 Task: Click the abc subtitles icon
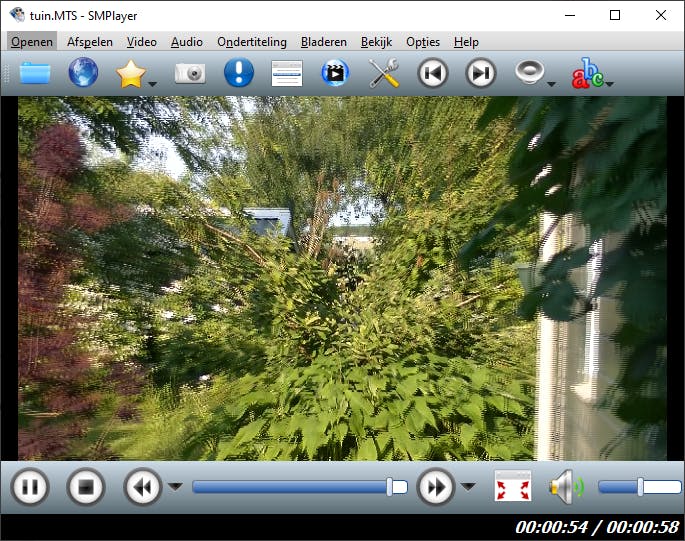pos(588,73)
